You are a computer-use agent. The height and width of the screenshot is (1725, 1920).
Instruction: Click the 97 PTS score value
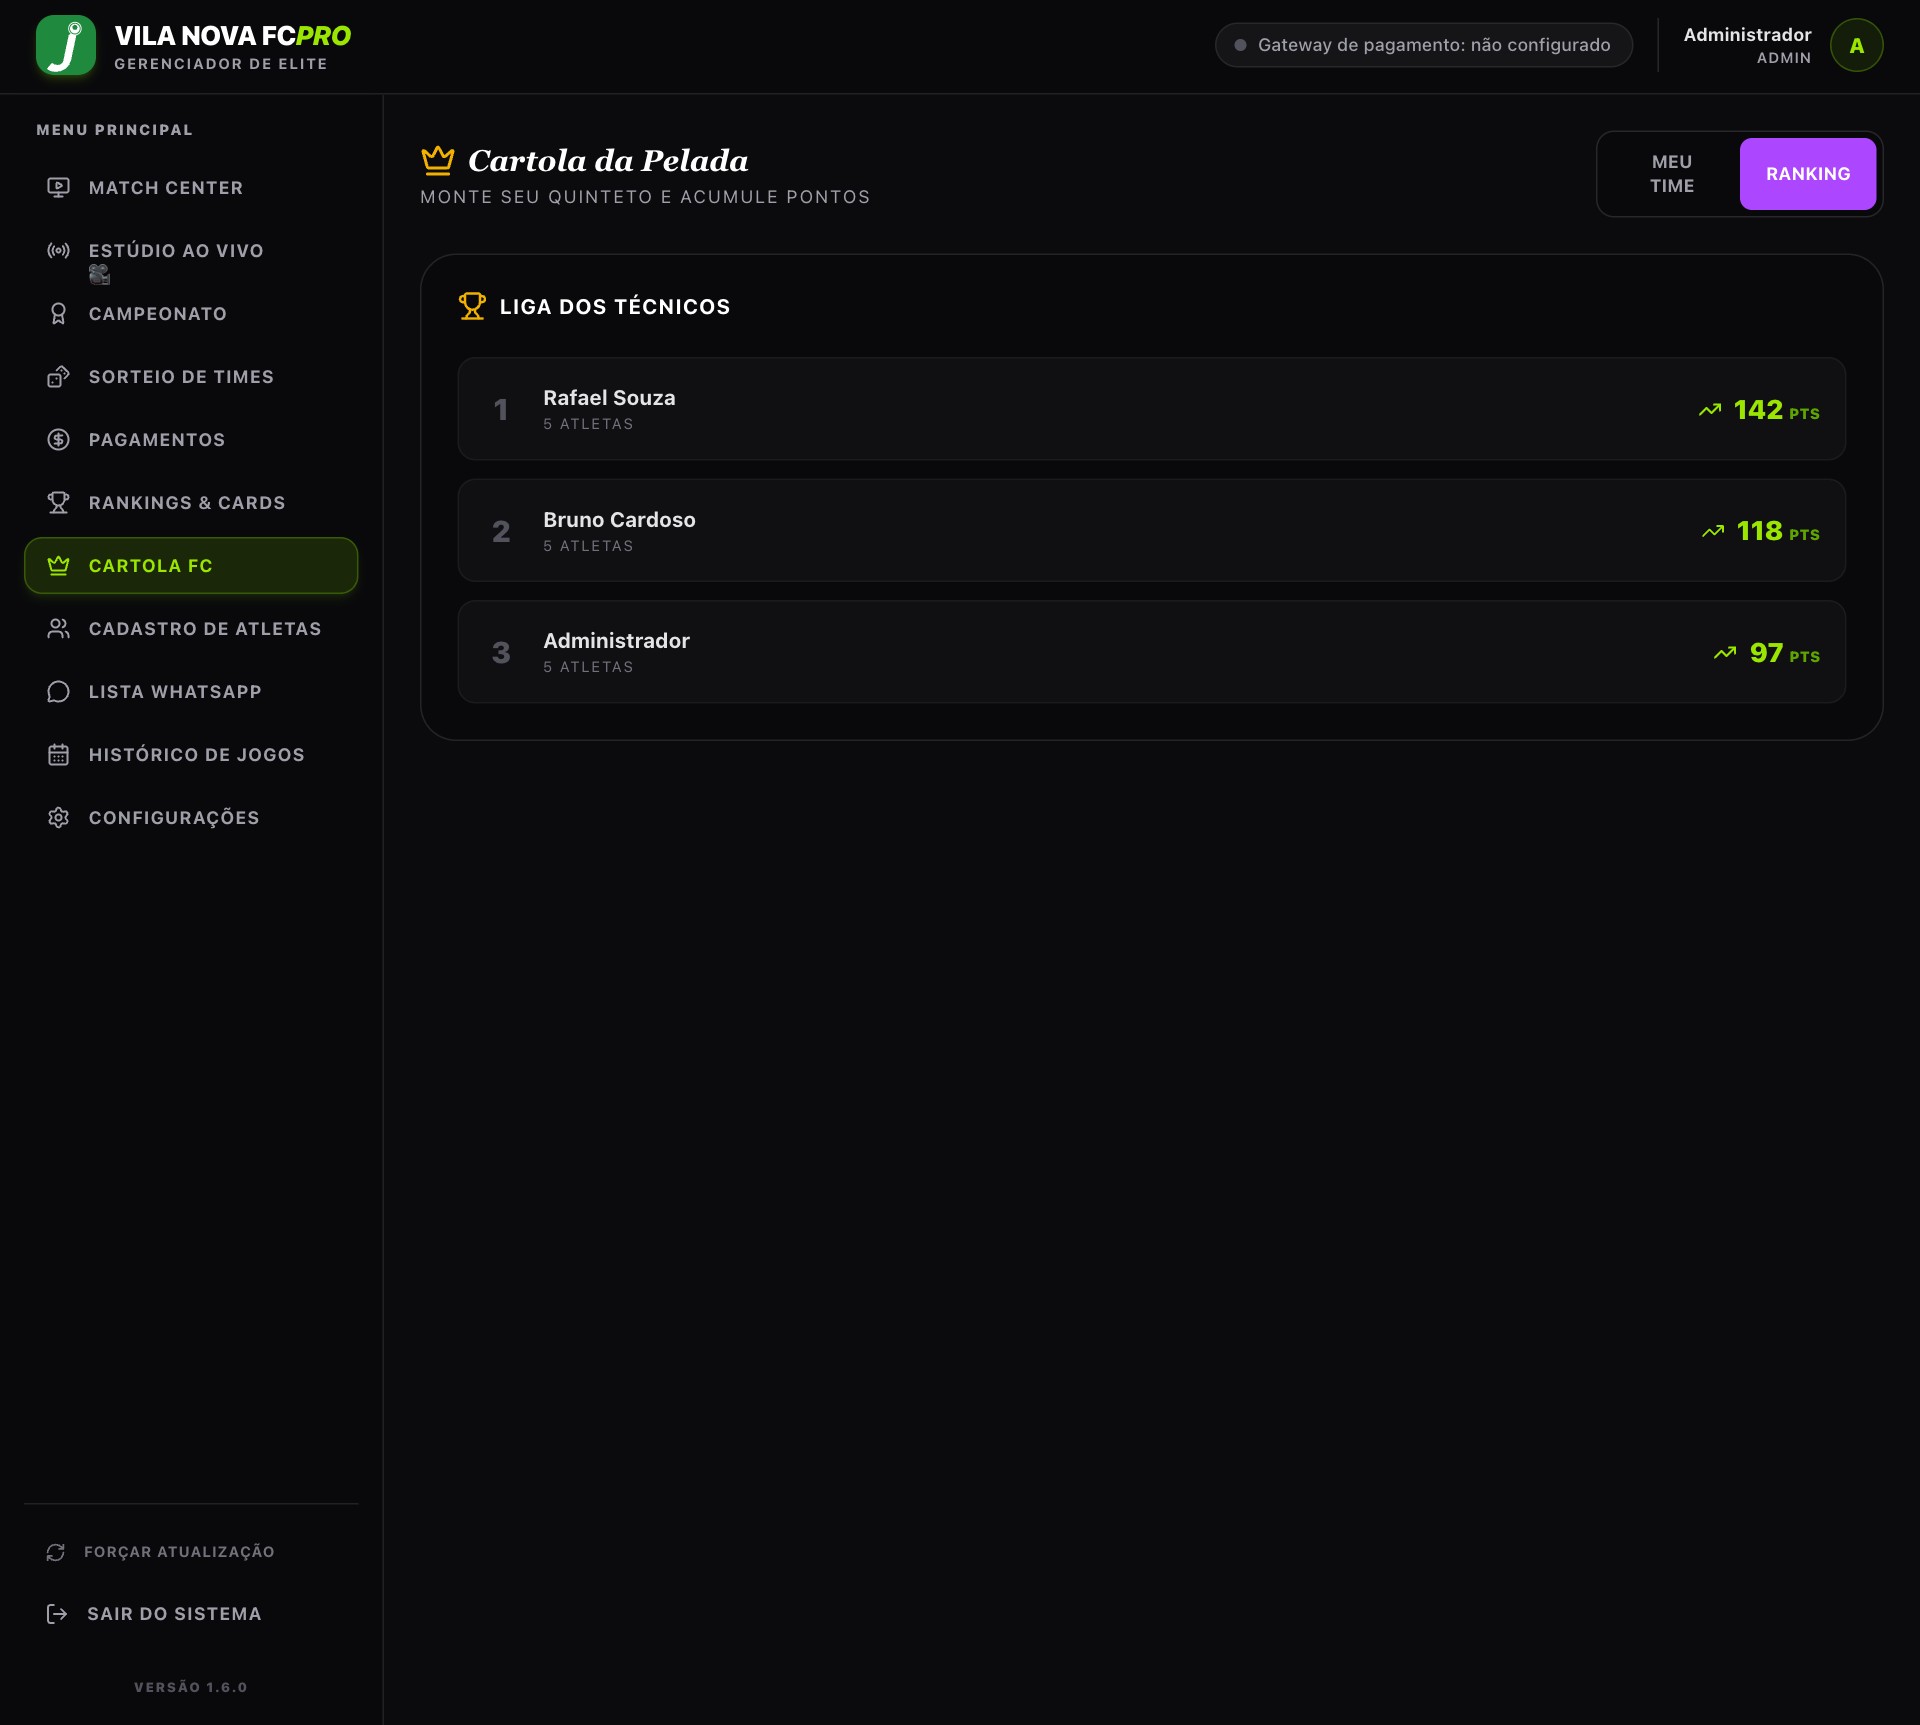(x=1785, y=653)
